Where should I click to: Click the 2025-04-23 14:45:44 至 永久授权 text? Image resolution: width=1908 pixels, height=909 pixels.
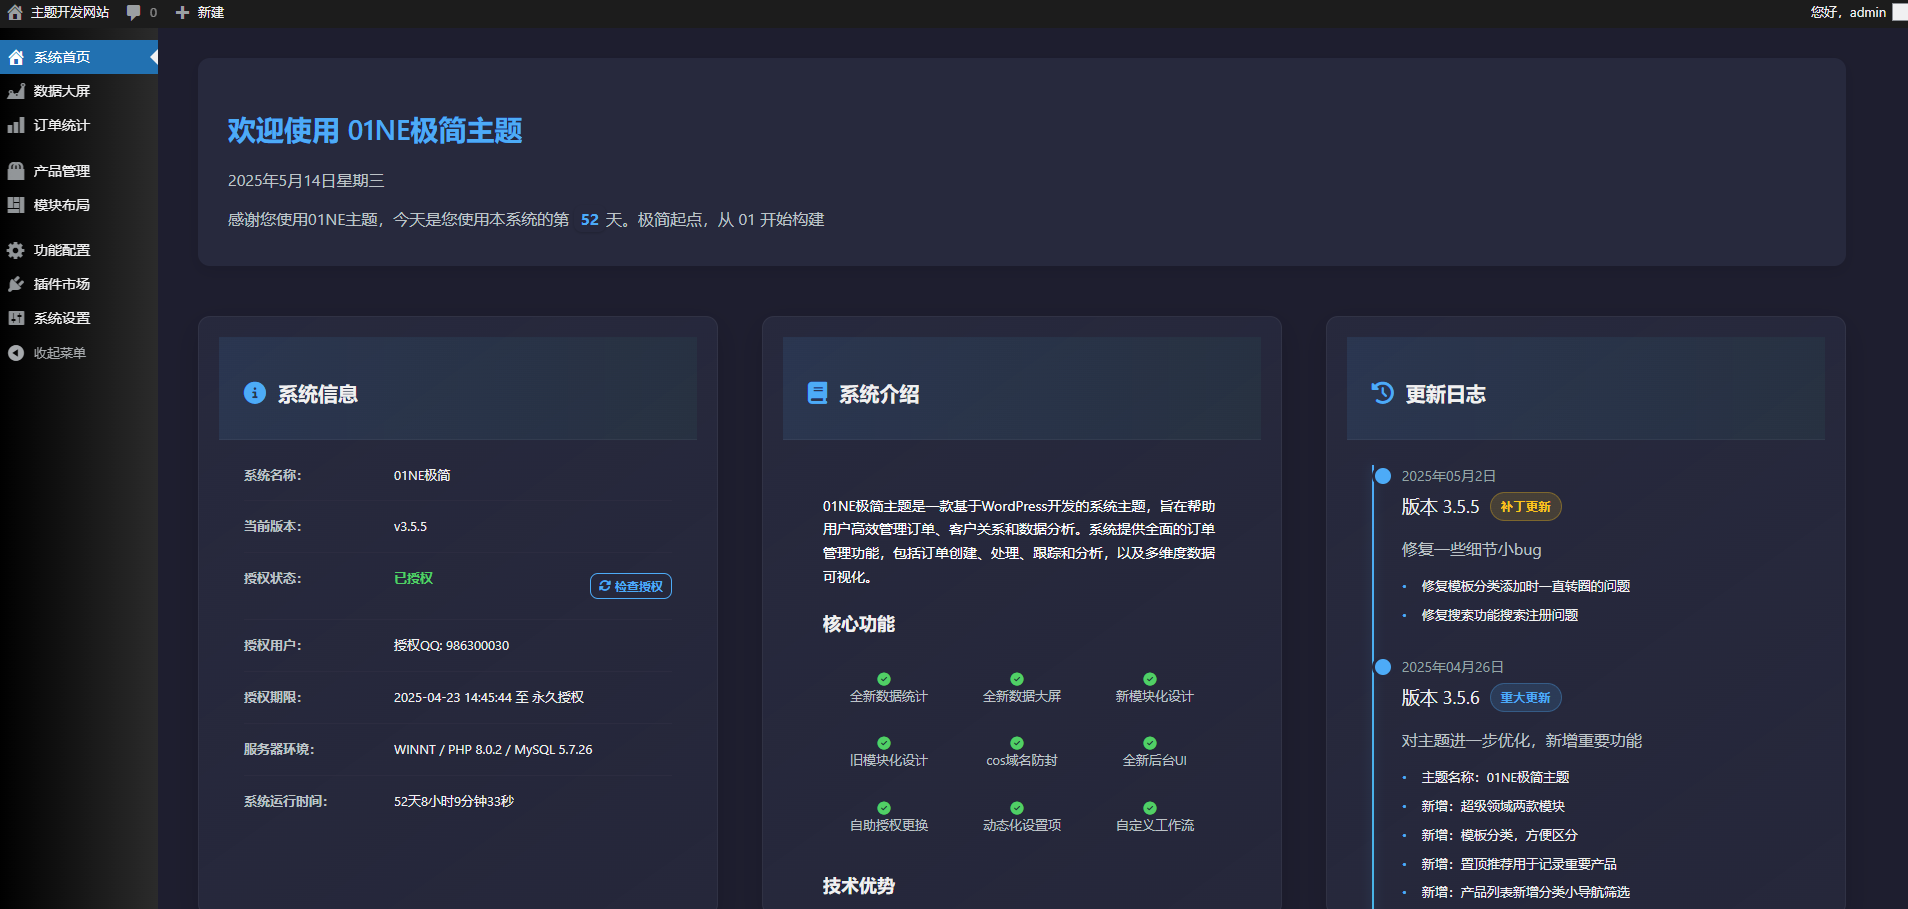[x=489, y=697]
